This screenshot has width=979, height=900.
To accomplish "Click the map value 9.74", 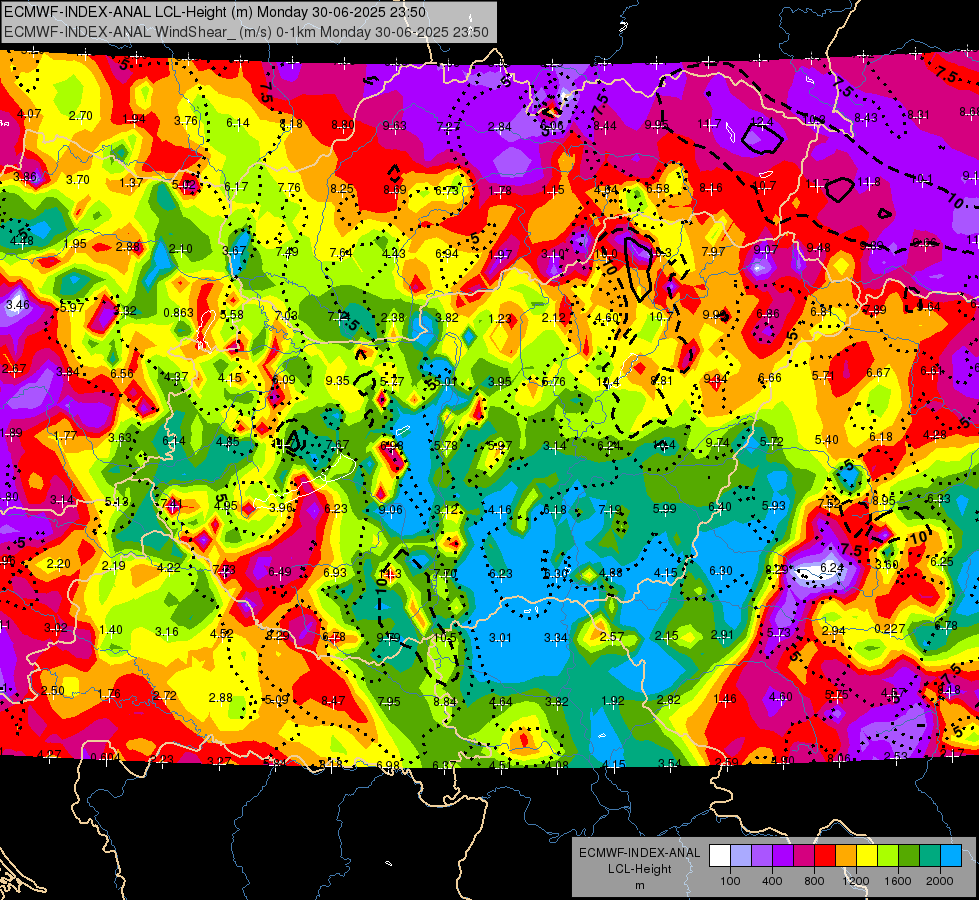I will [x=717, y=442].
